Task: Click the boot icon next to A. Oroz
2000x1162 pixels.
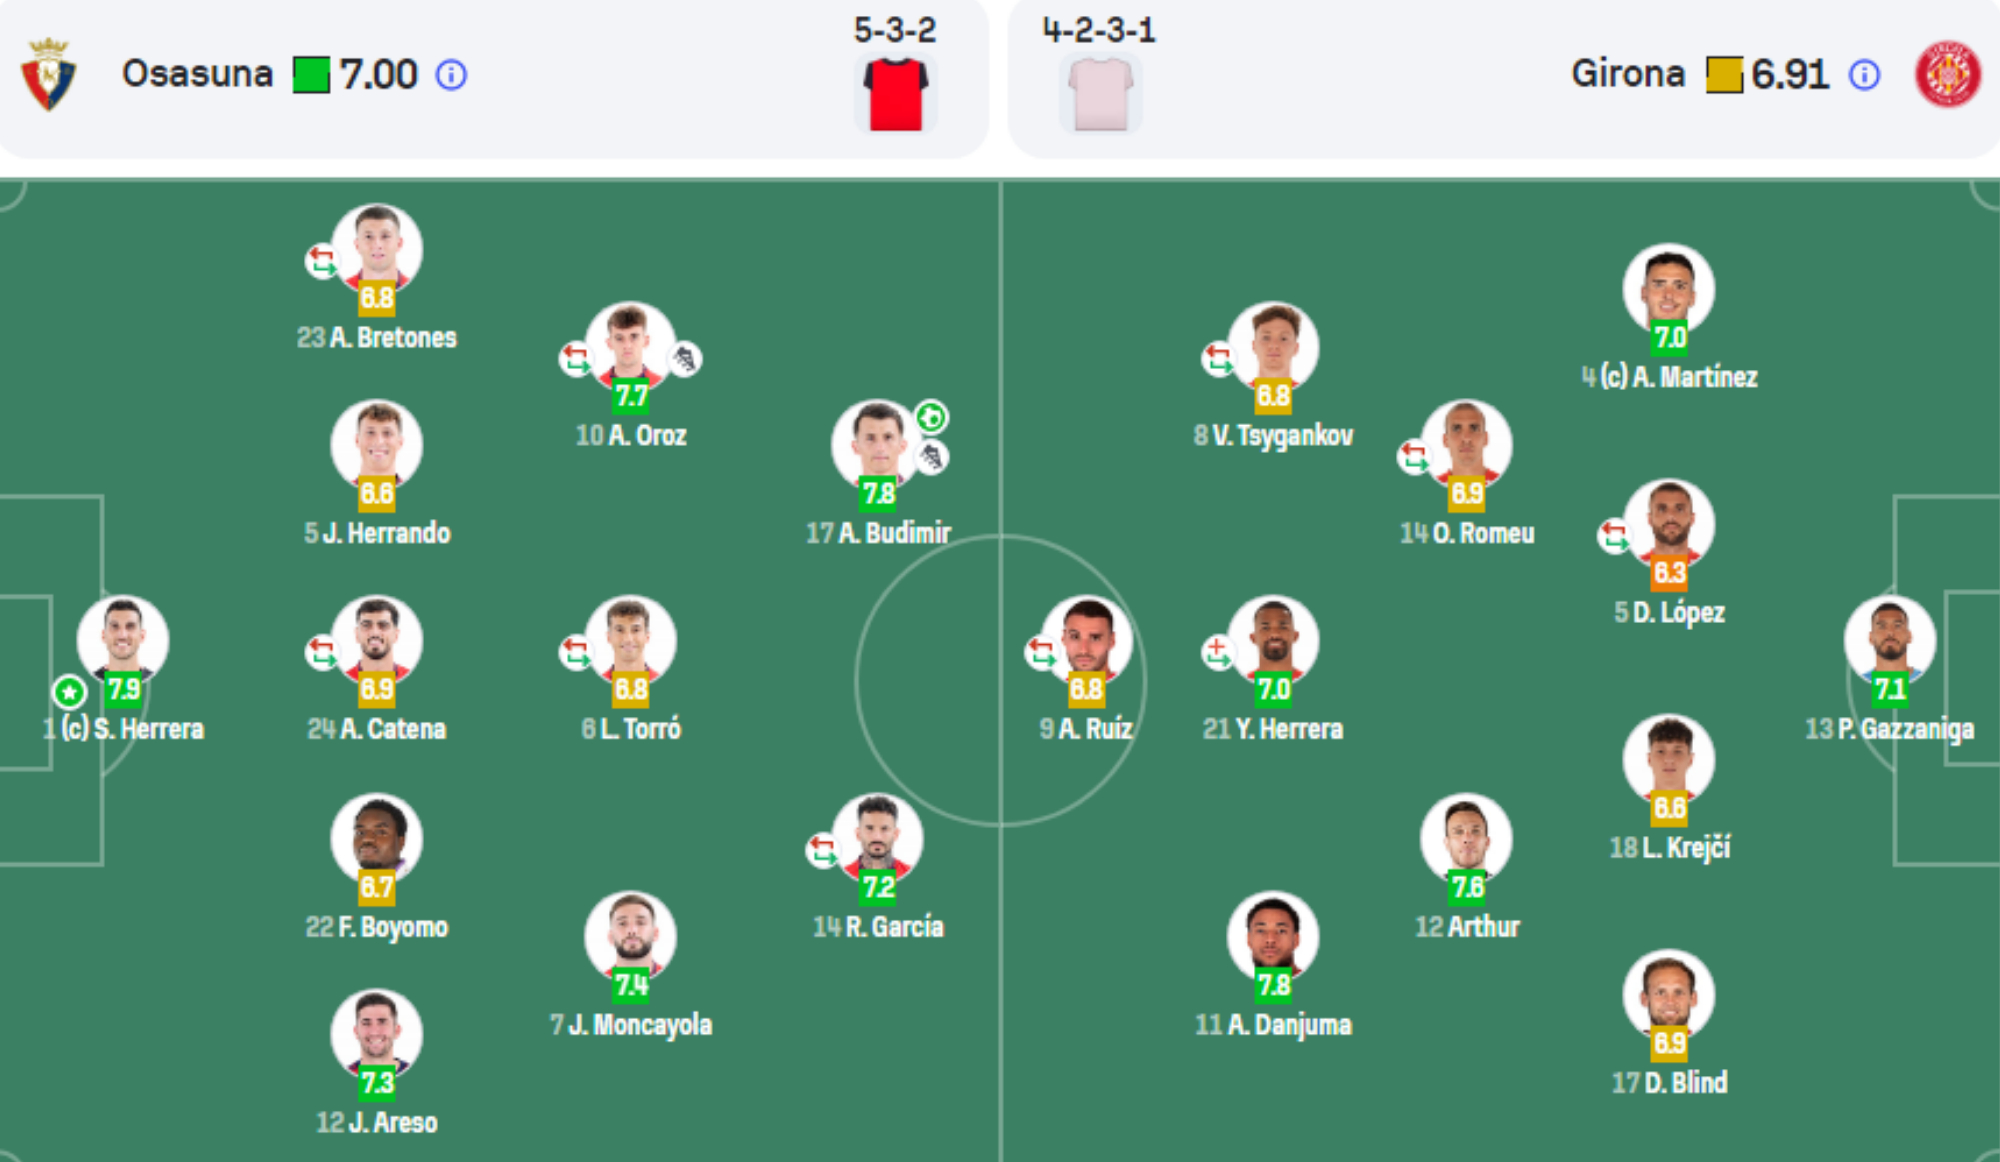Action: coord(685,359)
